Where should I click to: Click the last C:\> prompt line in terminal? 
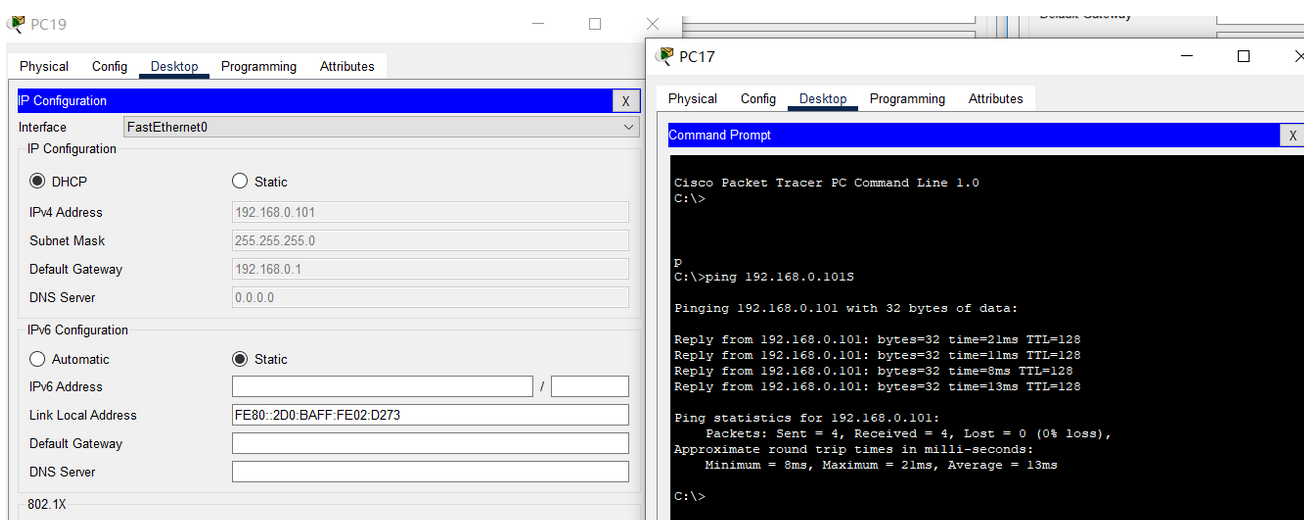[x=690, y=496]
